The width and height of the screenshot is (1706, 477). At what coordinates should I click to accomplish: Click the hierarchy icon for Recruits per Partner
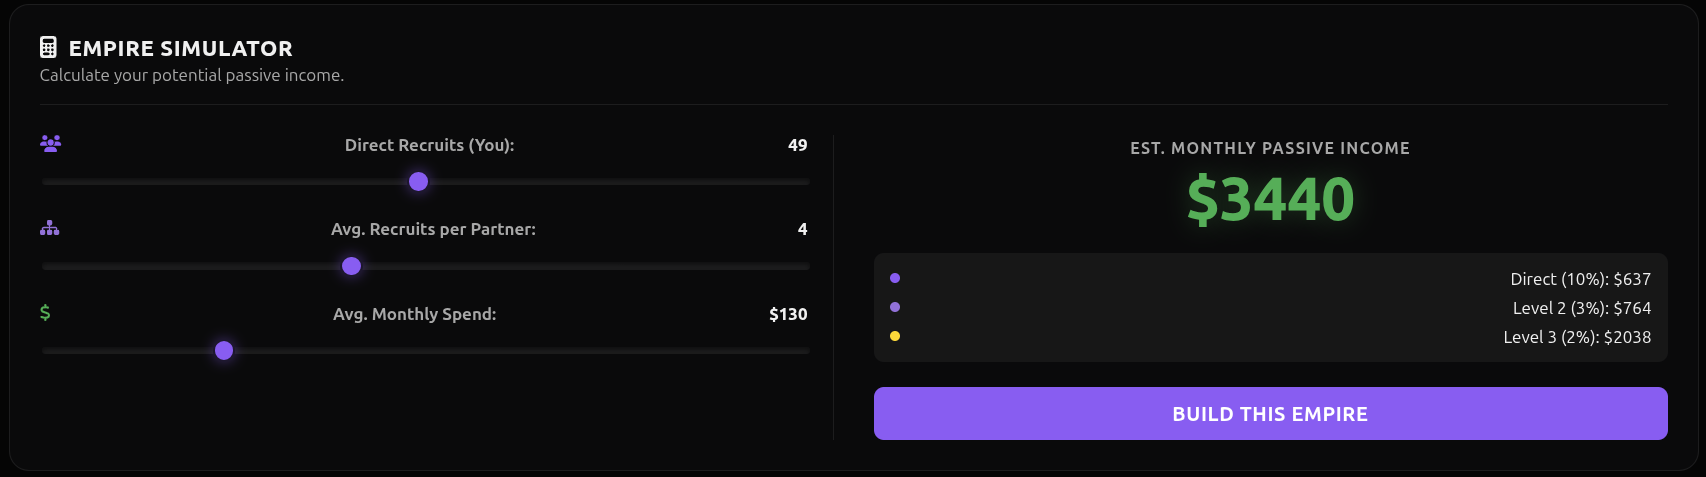[x=50, y=228]
